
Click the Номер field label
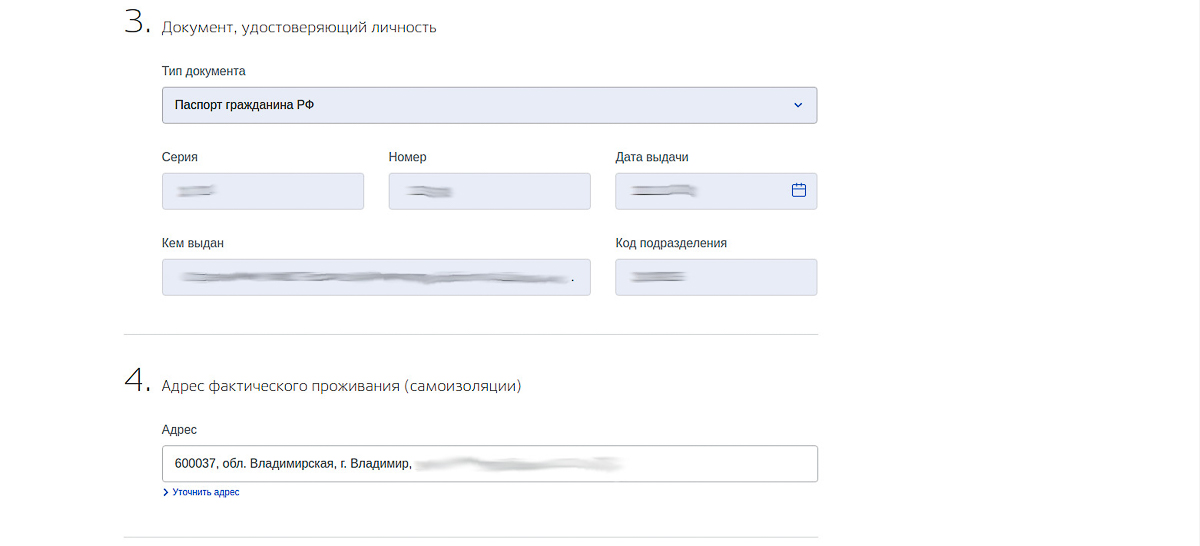pyautogui.click(x=407, y=157)
